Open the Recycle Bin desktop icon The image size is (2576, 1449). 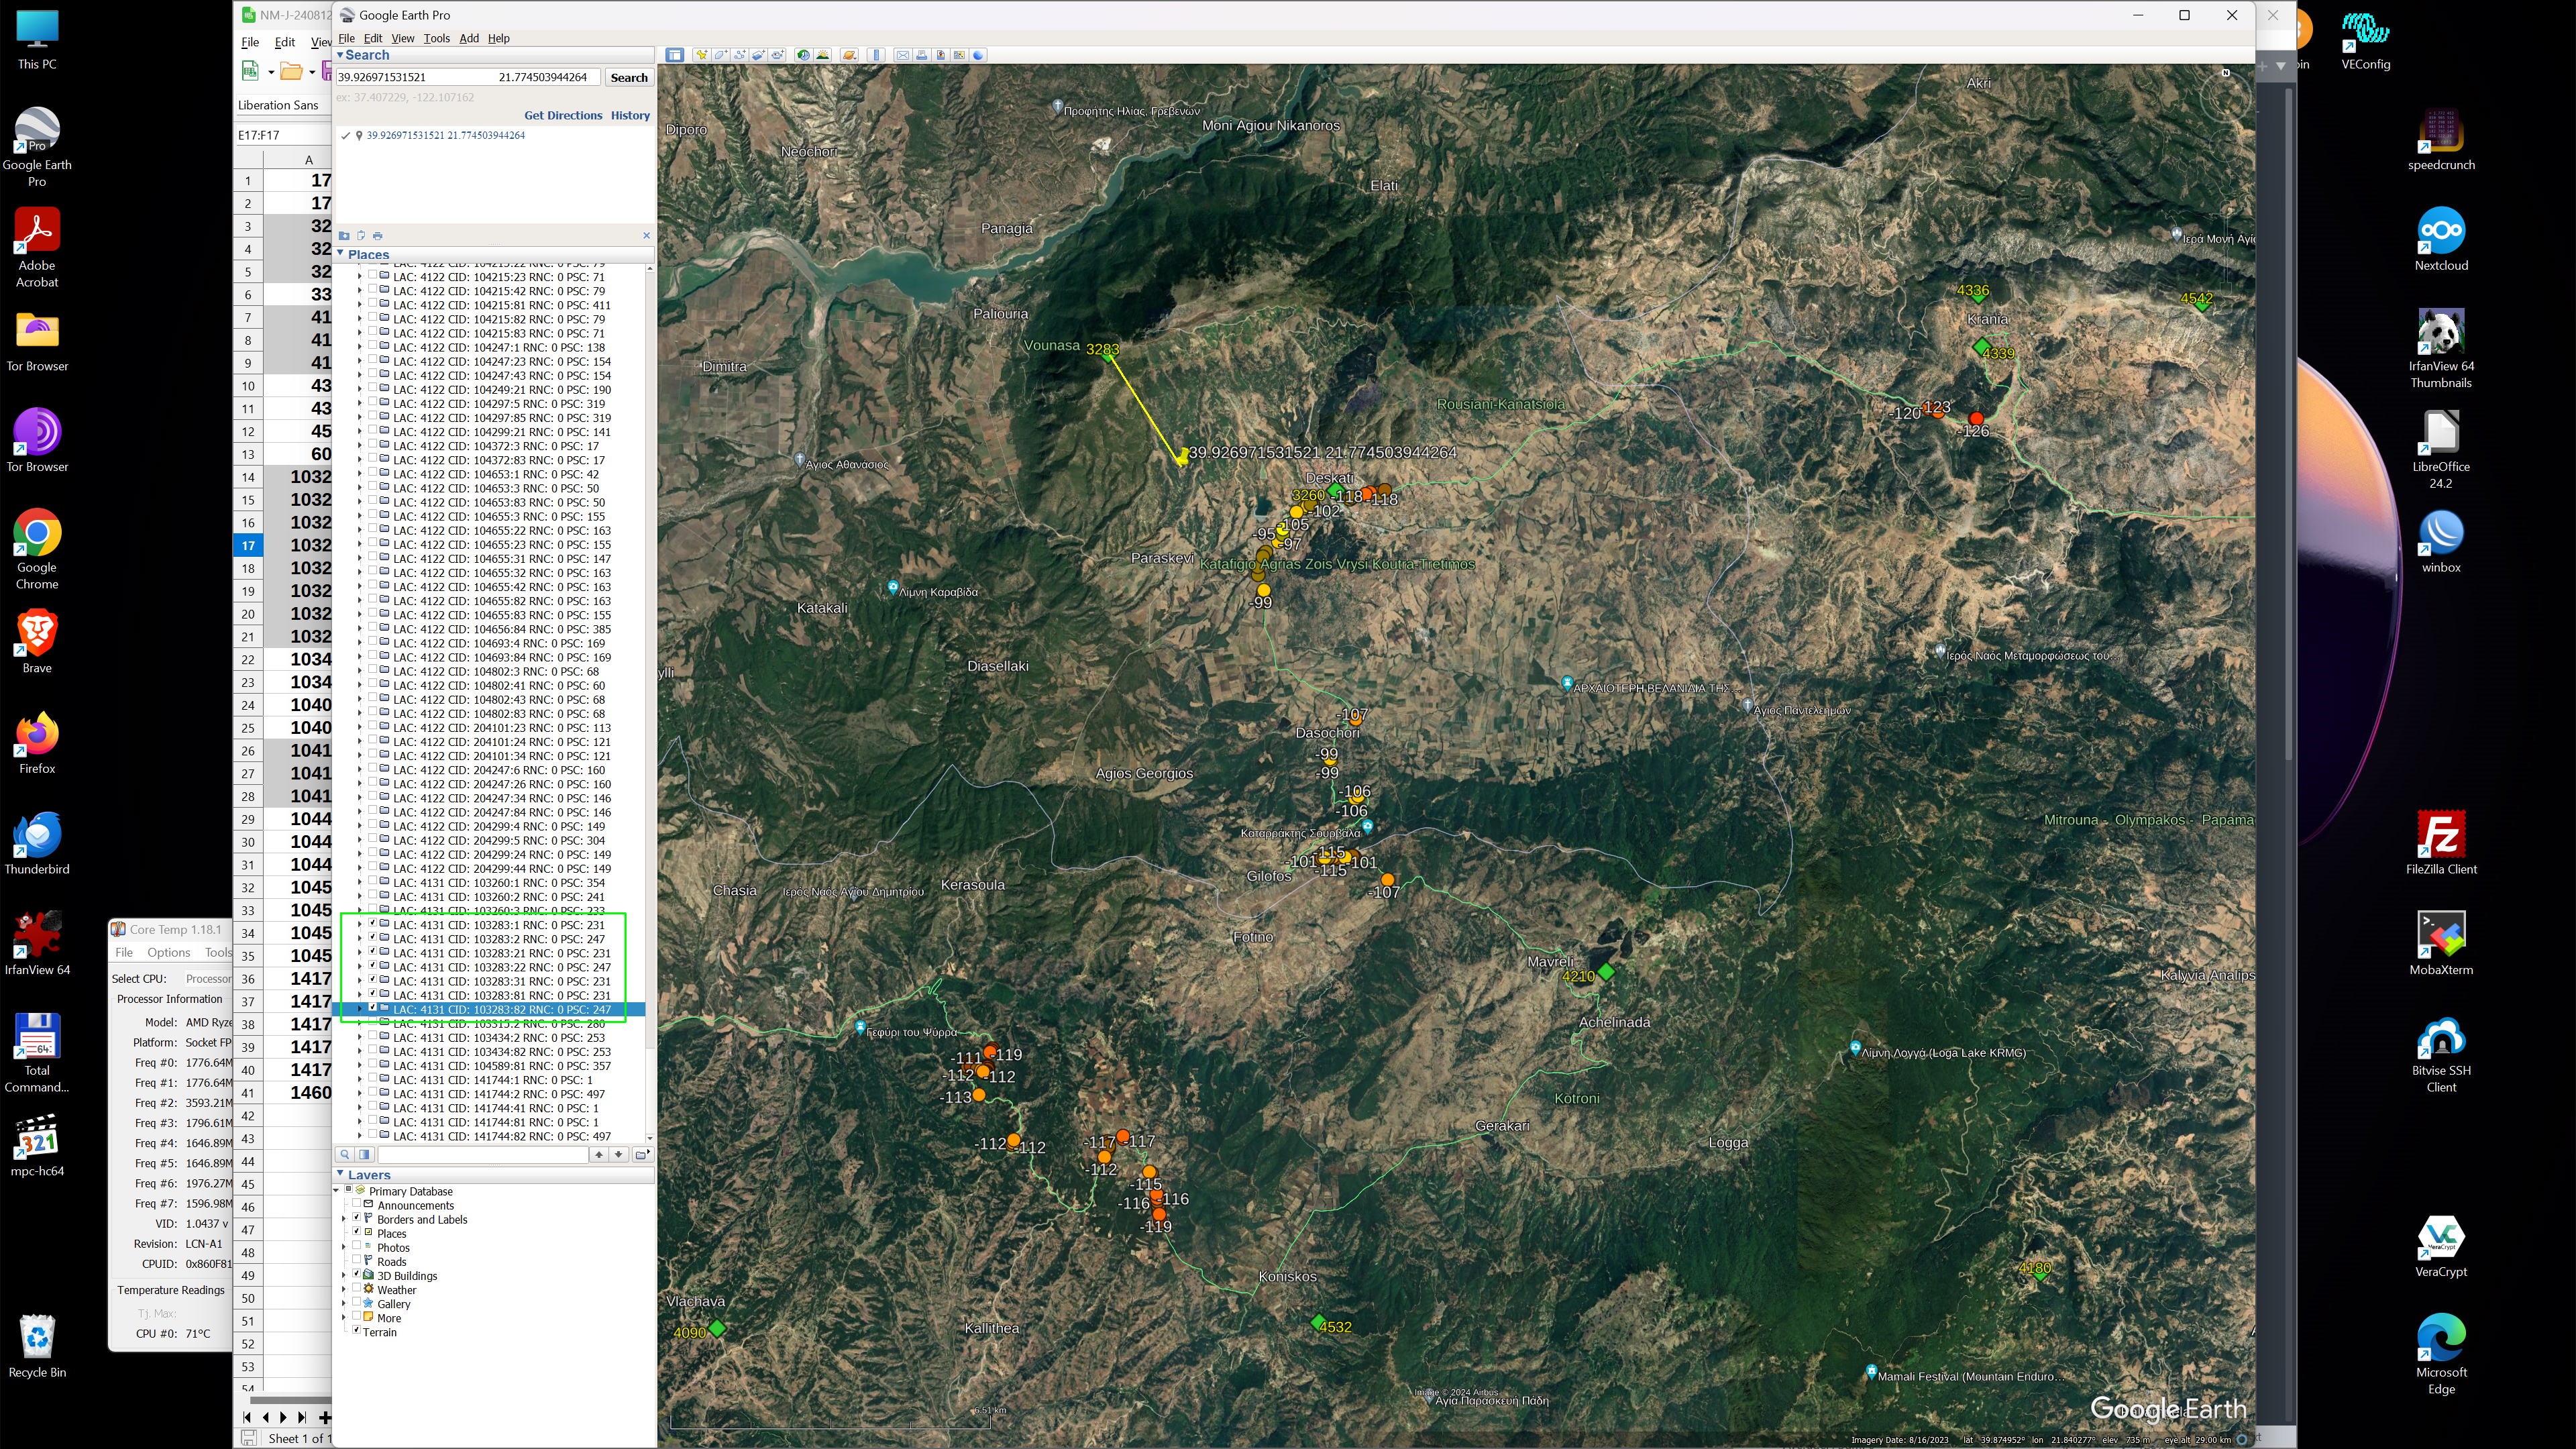point(37,1346)
